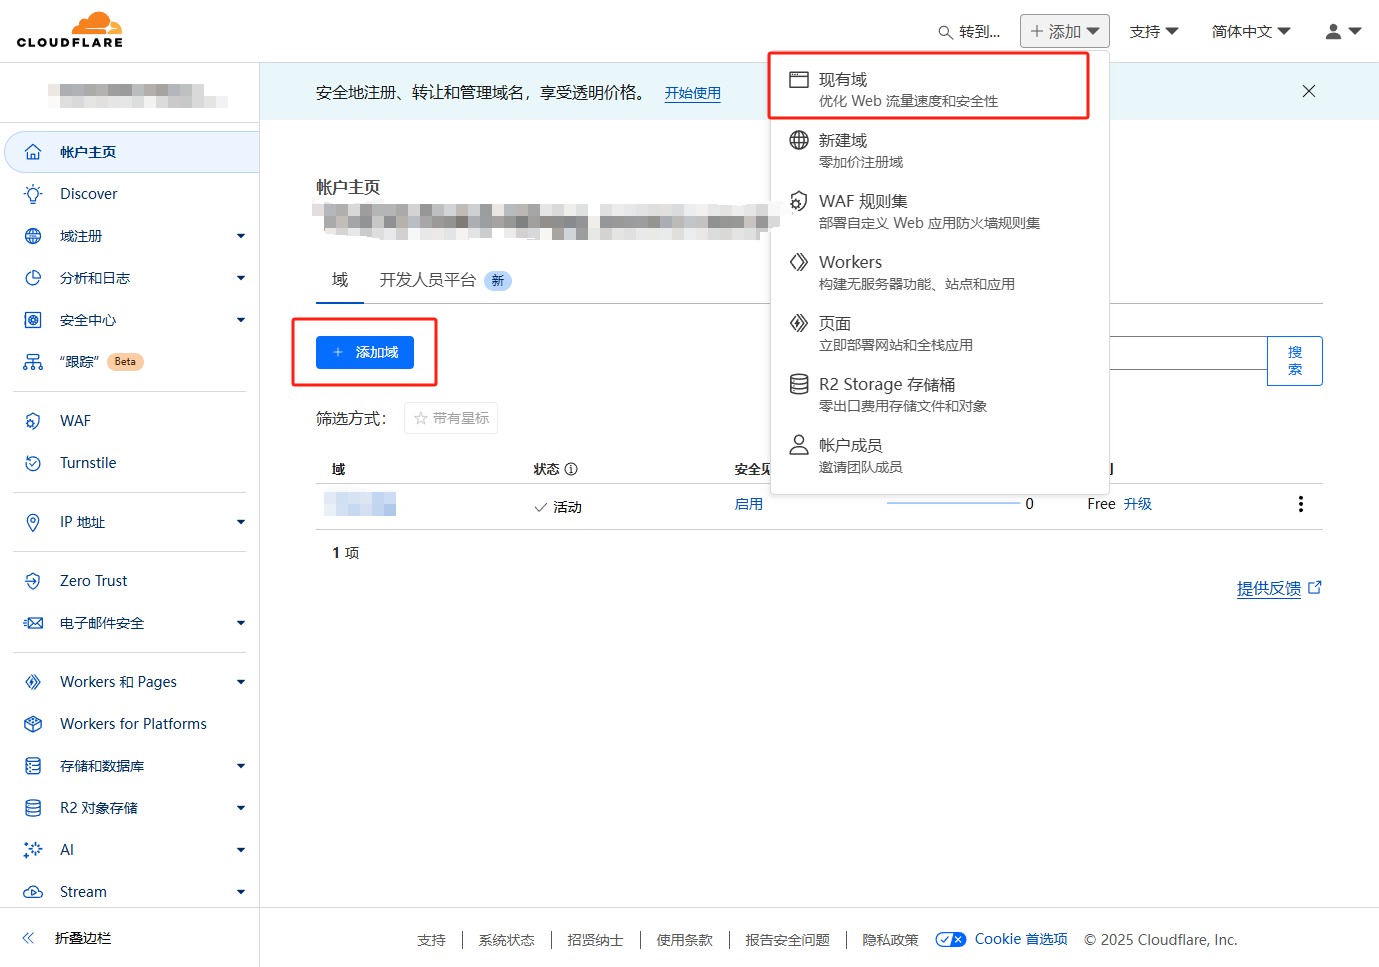
Task: Select 现有域 from the add menu
Action: [939, 89]
